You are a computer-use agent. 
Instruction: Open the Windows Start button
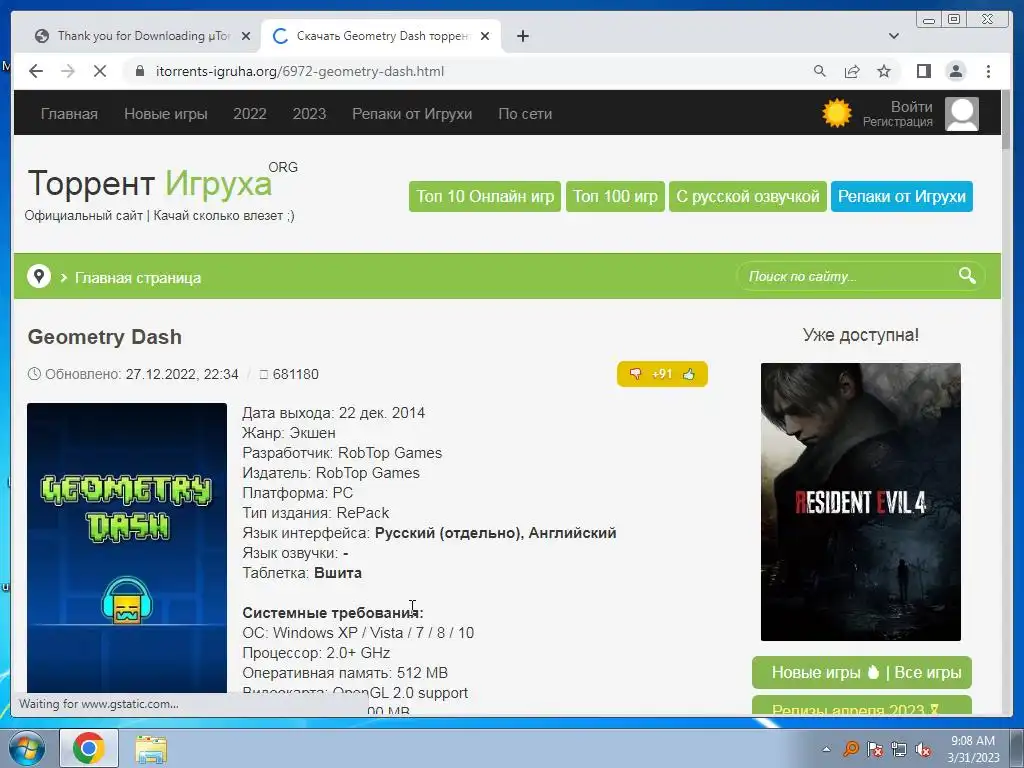click(x=27, y=748)
